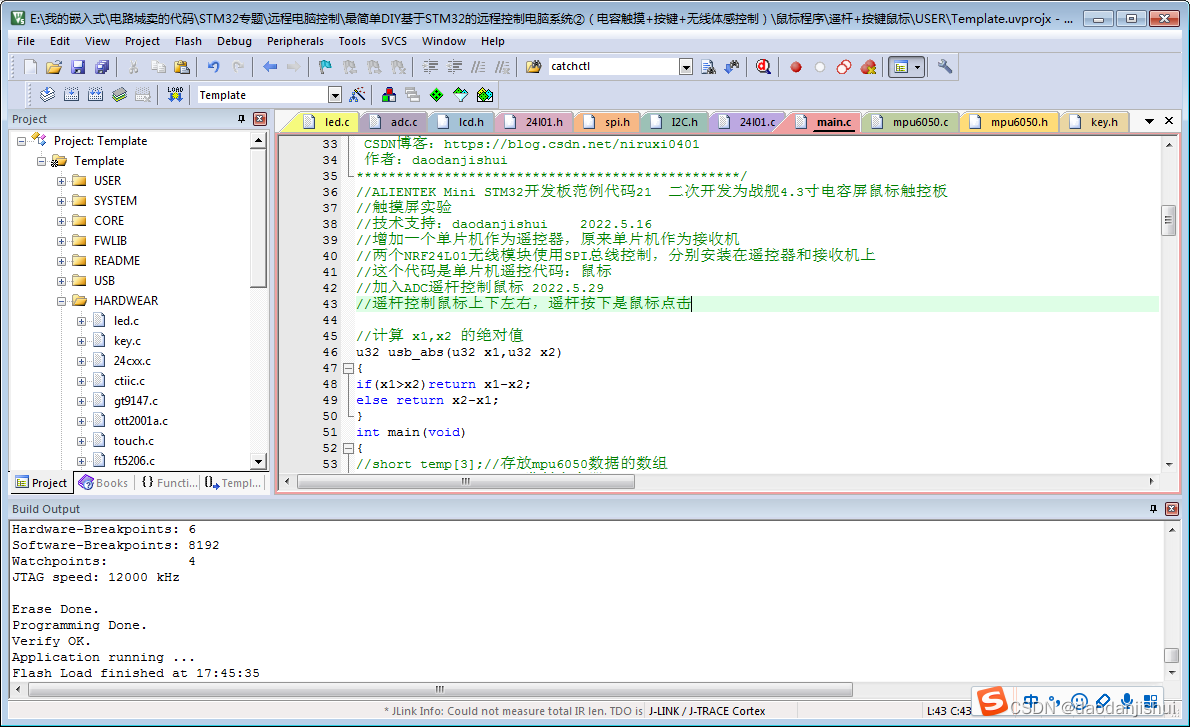Download to flash using the LOAD icon
1190x727 pixels.
click(175, 95)
